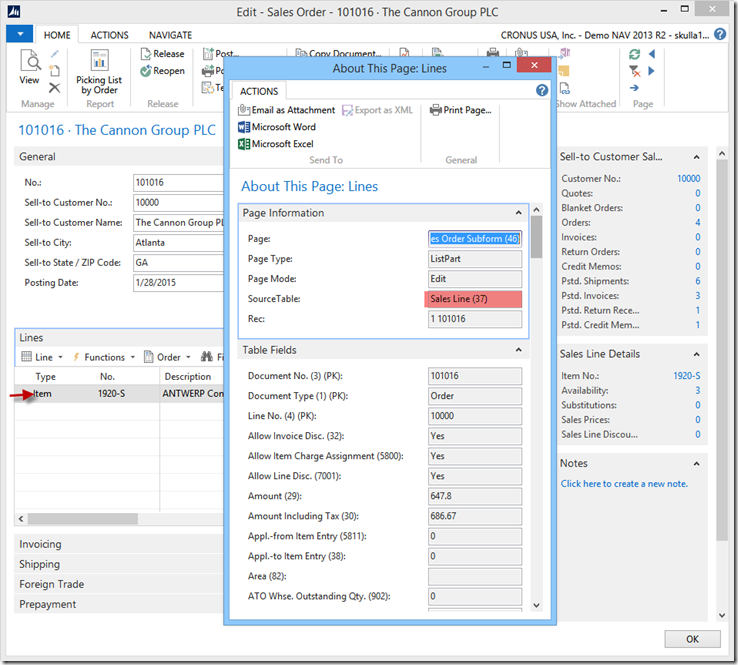The width and height of the screenshot is (738, 665).
Task: Click the Amount (29) field 647.8
Action: (475, 496)
